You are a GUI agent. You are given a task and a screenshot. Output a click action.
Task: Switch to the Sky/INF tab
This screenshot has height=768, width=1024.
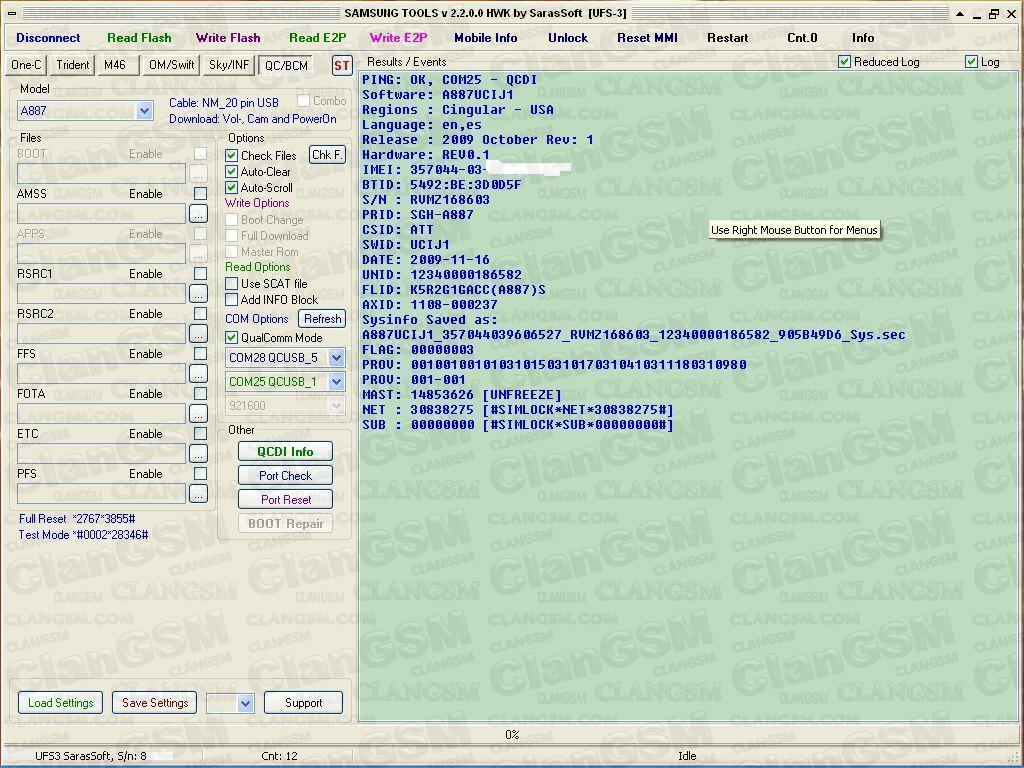pos(229,65)
